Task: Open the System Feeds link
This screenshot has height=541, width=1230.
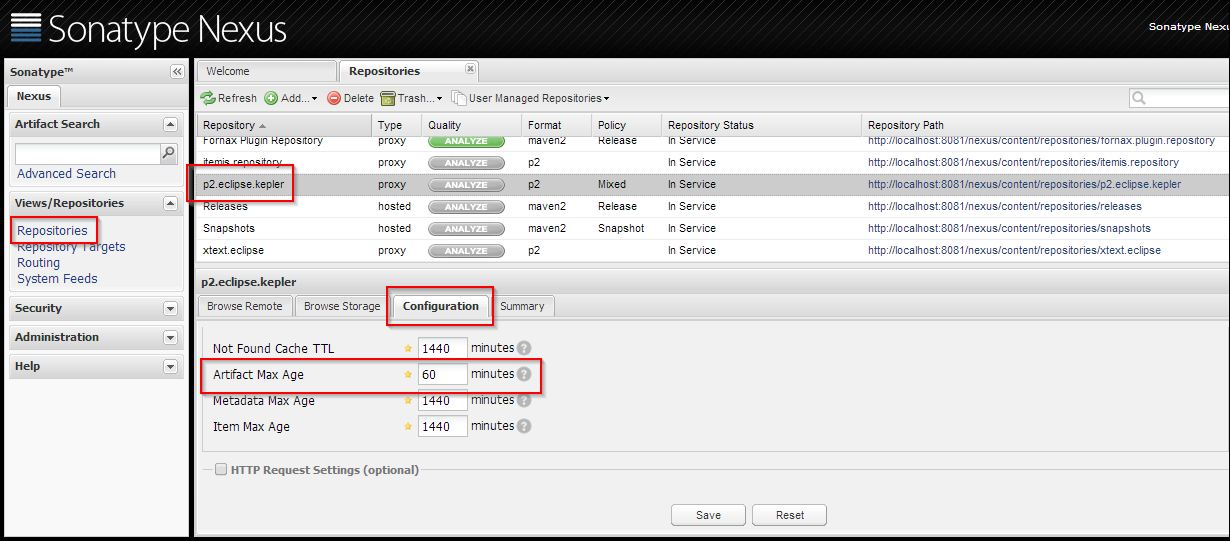Action: point(57,279)
